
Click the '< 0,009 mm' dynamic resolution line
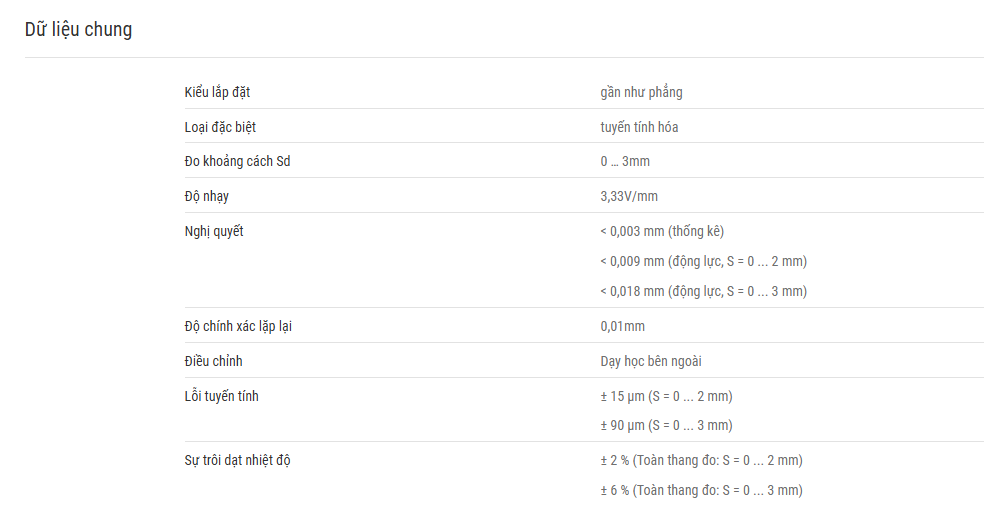coord(703,261)
